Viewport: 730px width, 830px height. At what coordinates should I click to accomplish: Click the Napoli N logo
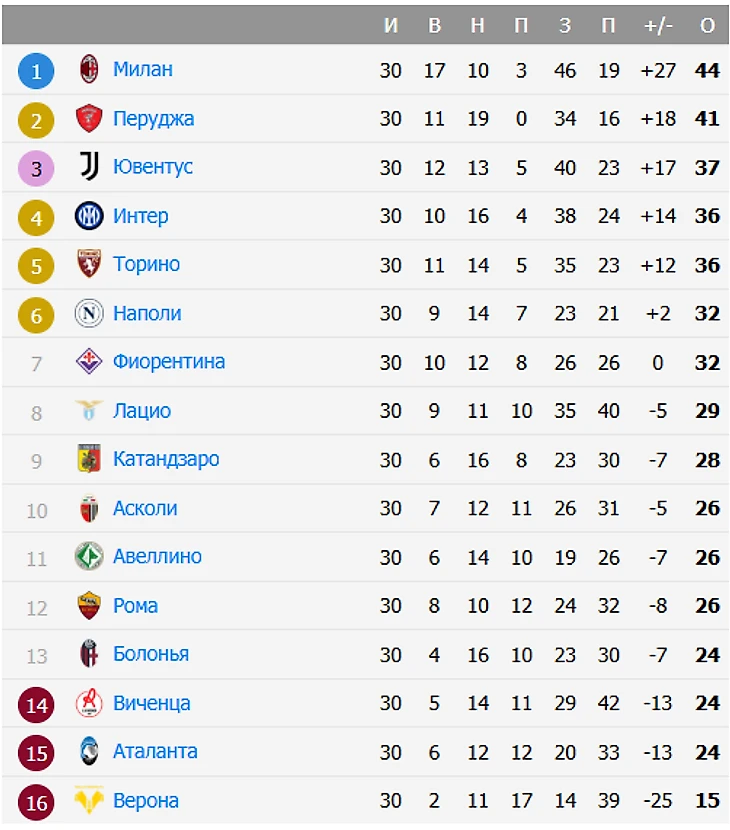coord(89,314)
